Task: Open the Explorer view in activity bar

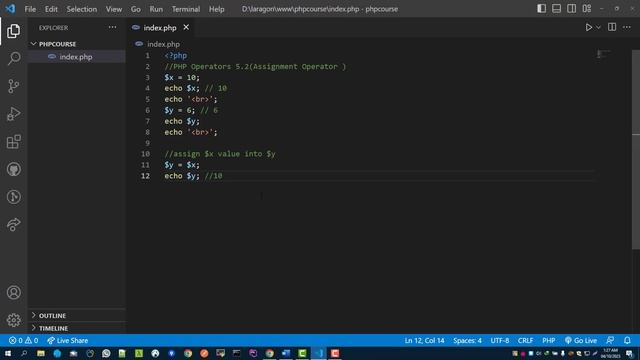Action: point(13,31)
